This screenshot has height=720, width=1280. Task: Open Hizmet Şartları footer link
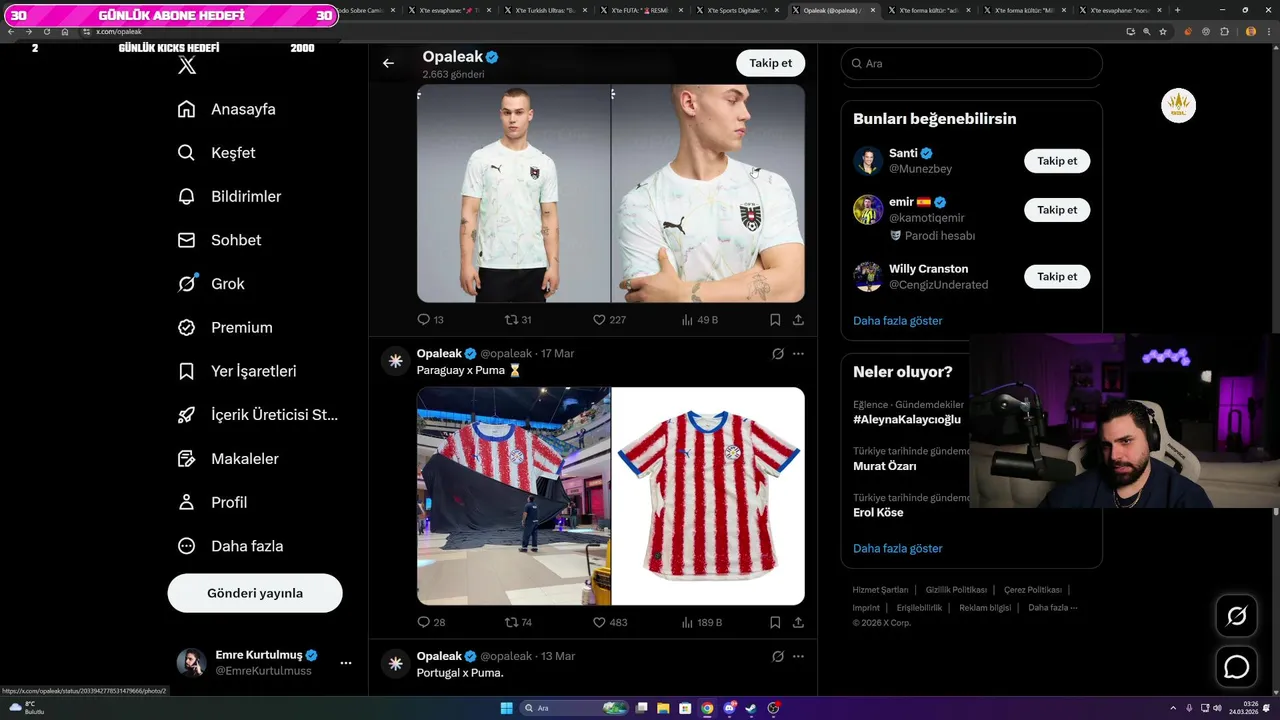880,590
